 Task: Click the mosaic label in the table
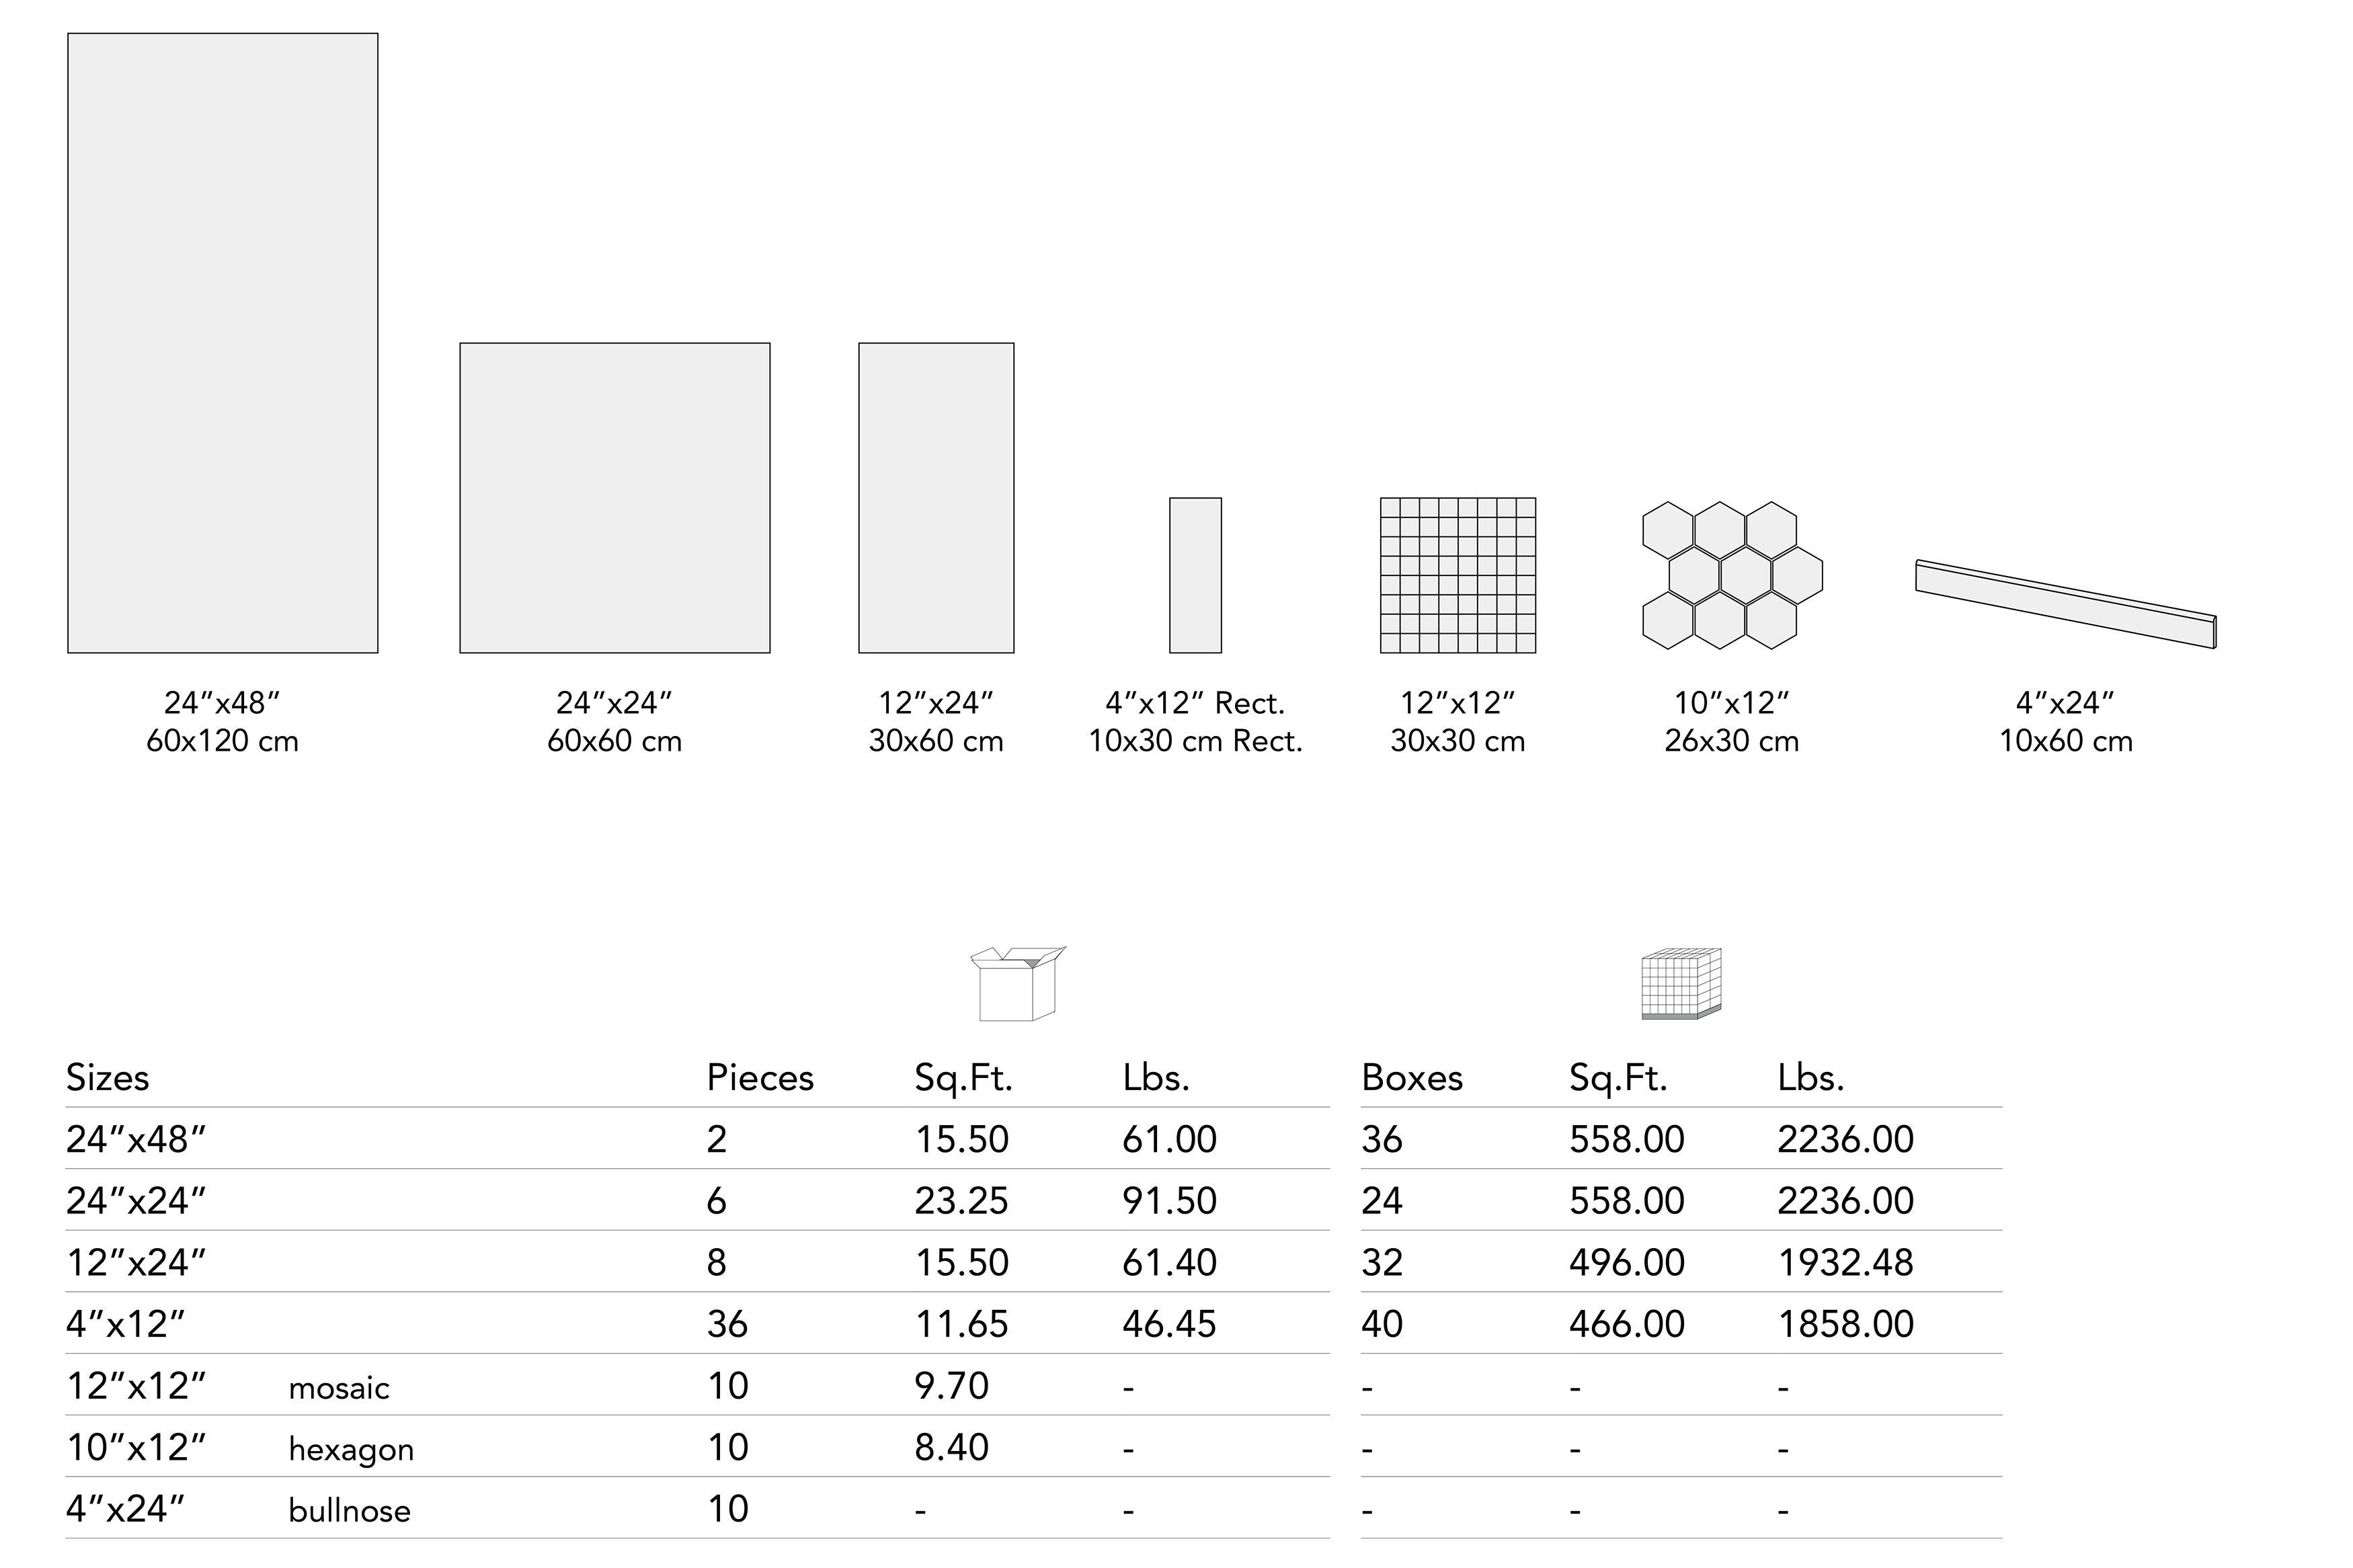click(338, 1388)
